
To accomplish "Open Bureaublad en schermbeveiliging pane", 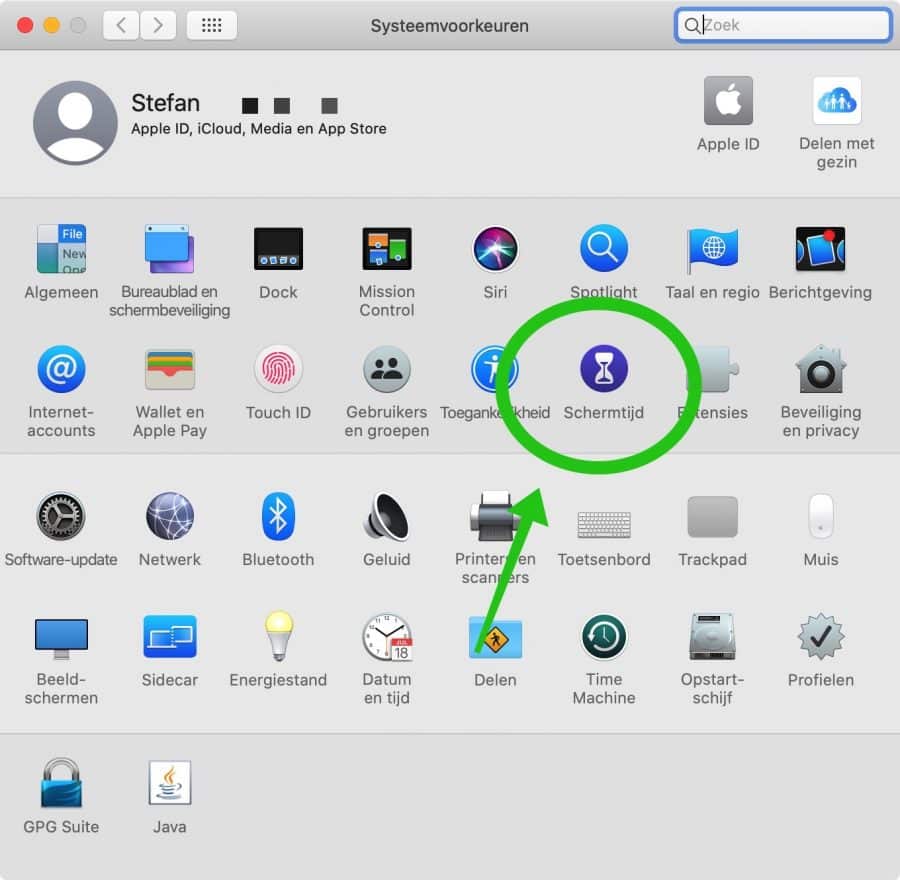I will (169, 249).
